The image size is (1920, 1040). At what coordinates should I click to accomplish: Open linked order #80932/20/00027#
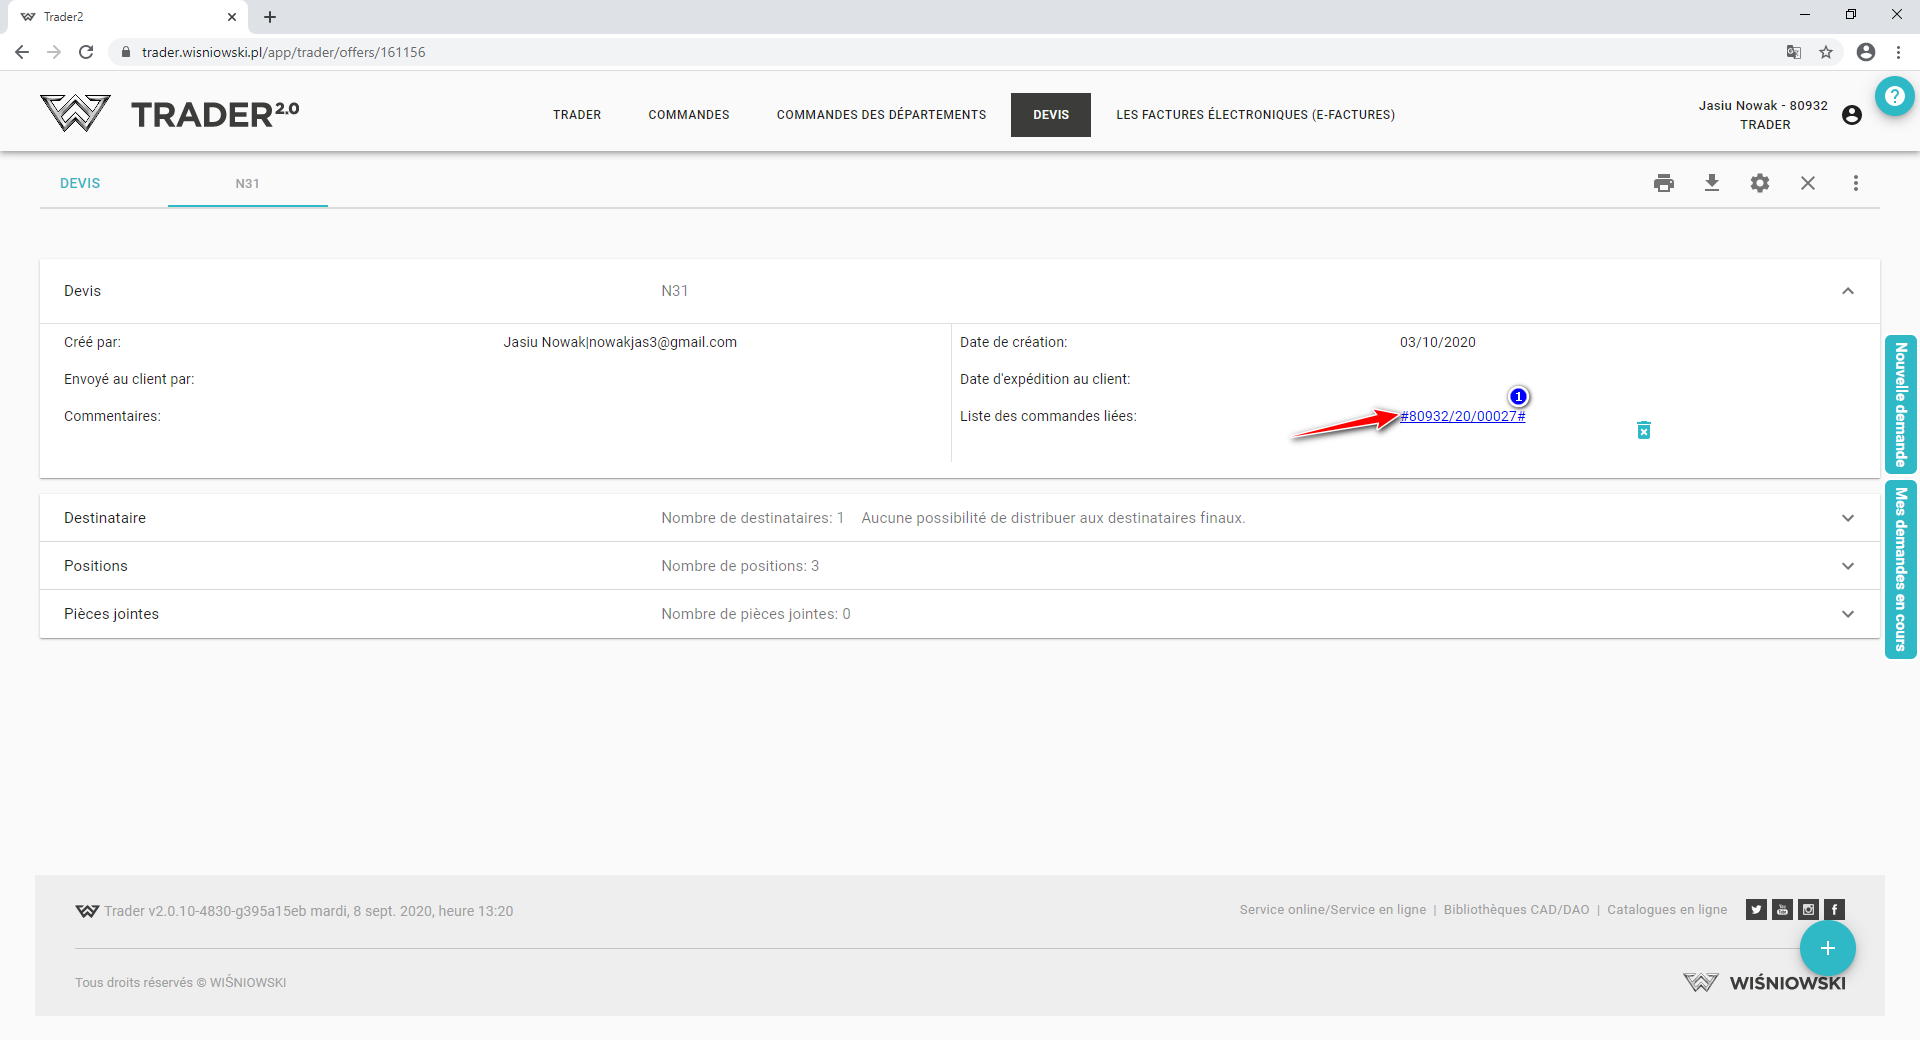click(x=1462, y=416)
